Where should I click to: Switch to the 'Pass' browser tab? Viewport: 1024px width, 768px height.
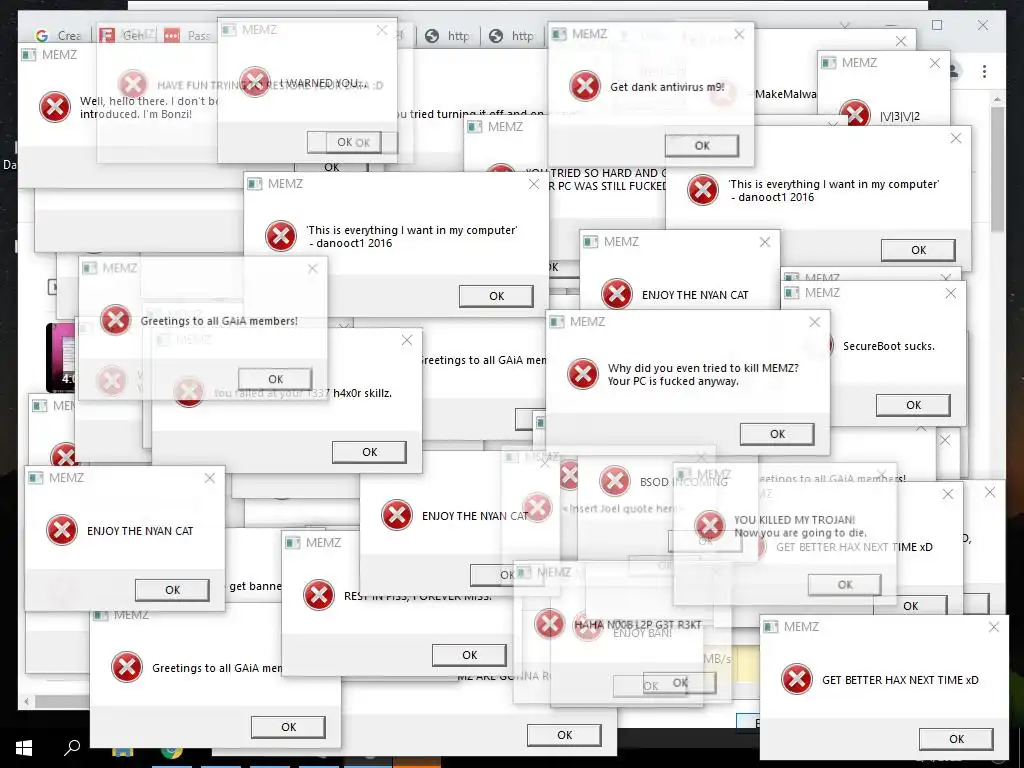pos(188,35)
